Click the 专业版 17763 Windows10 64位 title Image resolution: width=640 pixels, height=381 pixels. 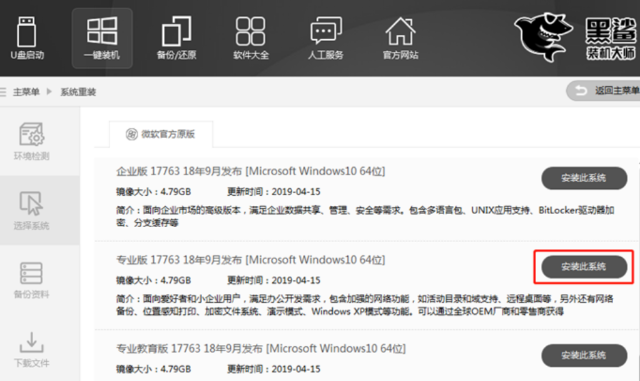pos(251,260)
